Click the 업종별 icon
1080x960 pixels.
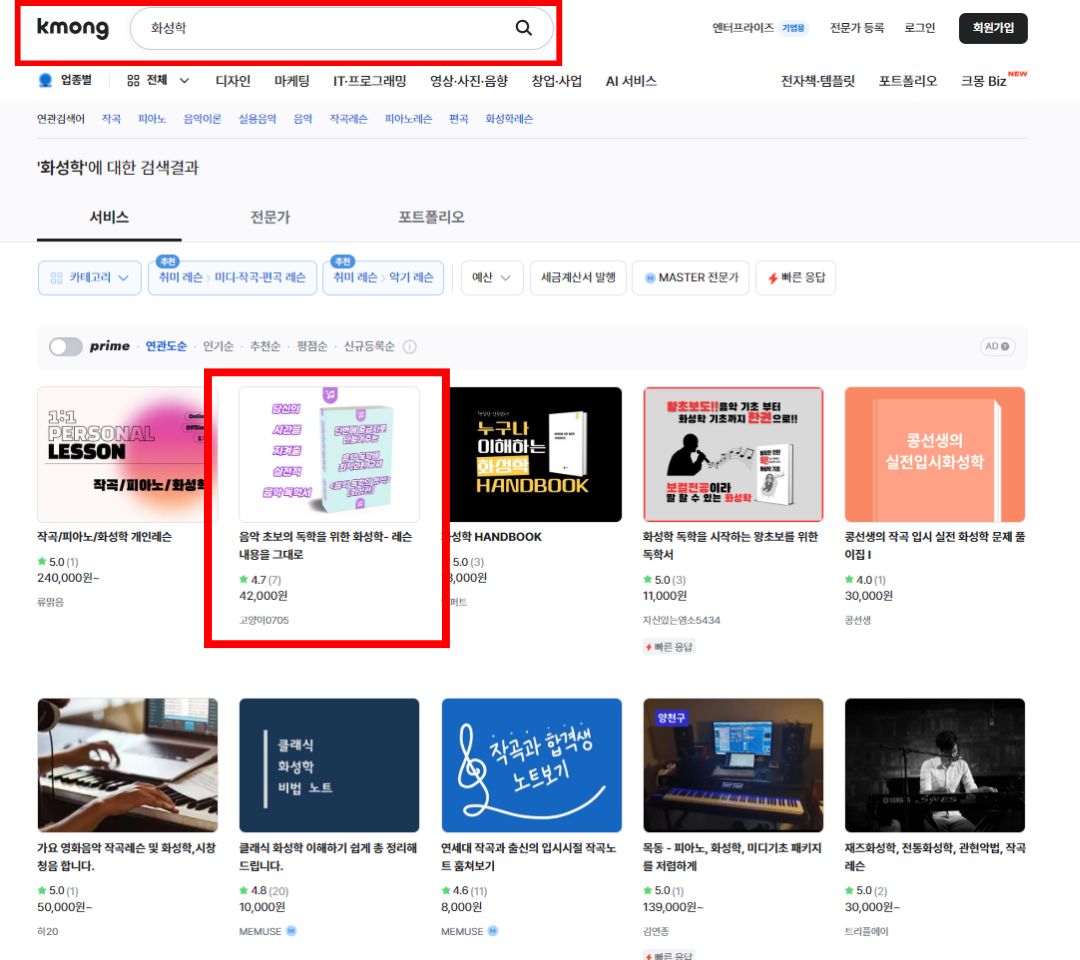click(45, 81)
